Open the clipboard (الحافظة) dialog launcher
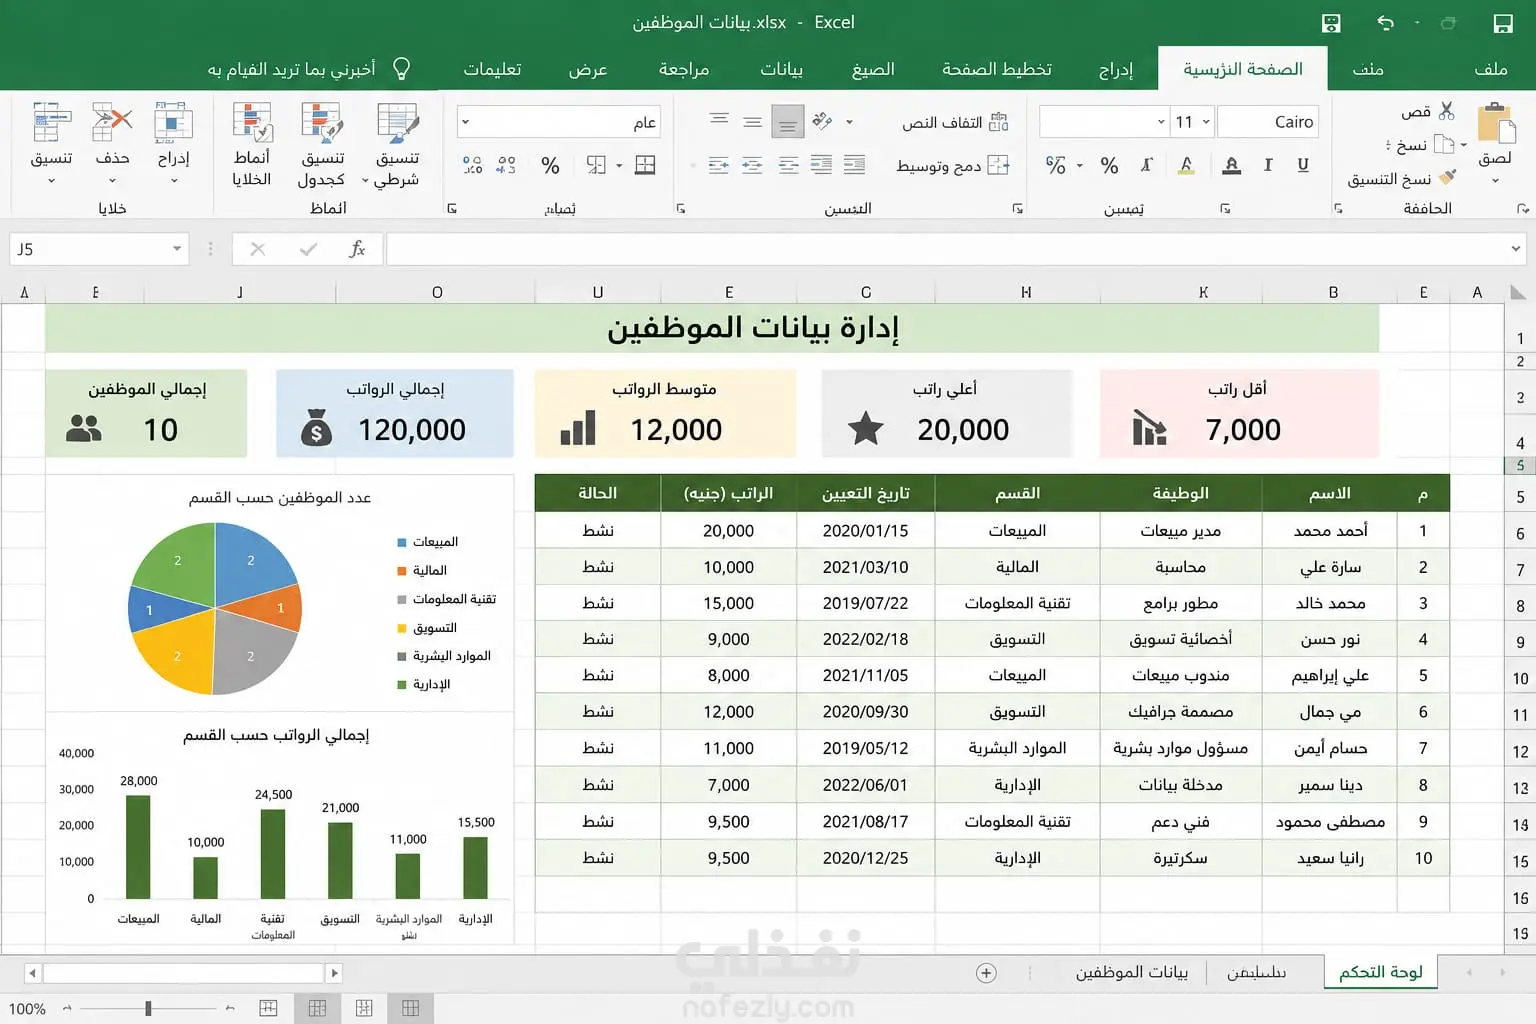The height and width of the screenshot is (1024, 1536). pos(1338,209)
